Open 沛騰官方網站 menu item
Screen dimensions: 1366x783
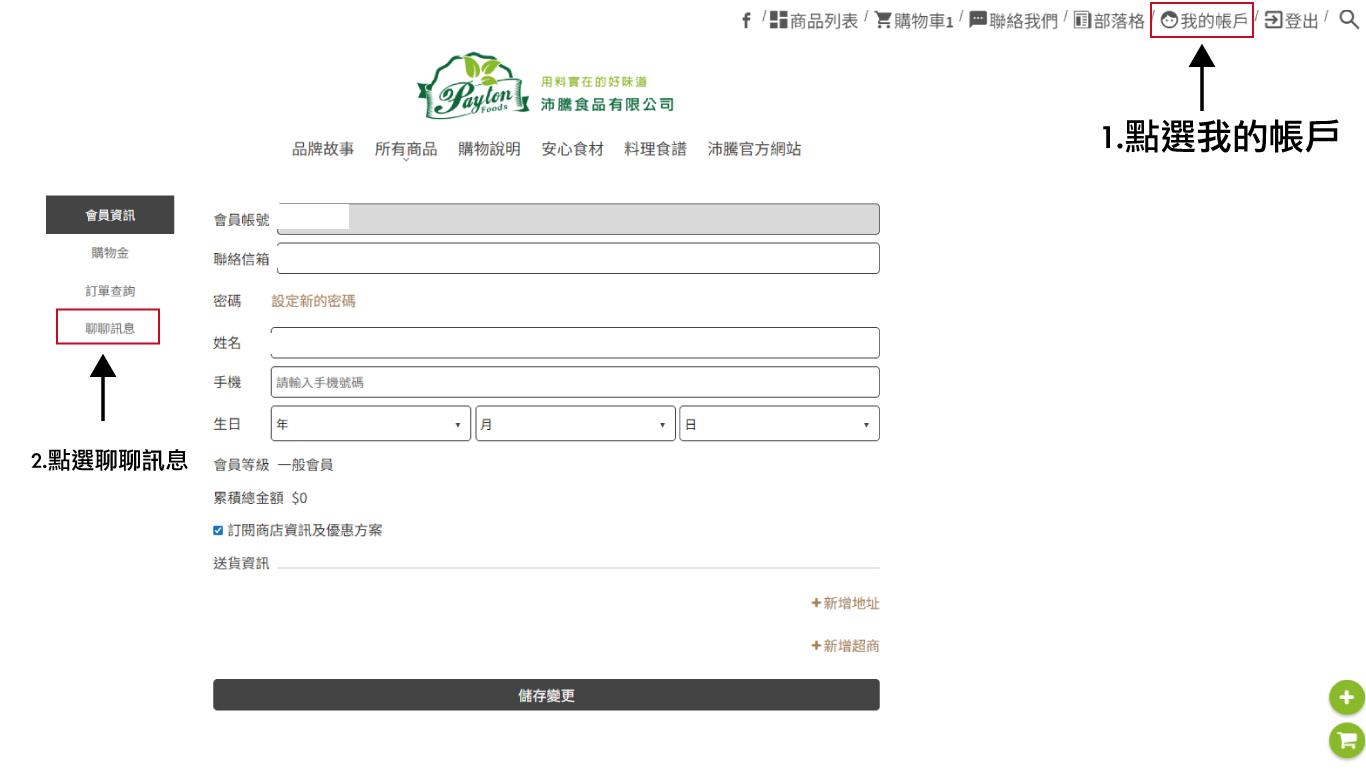pos(754,150)
